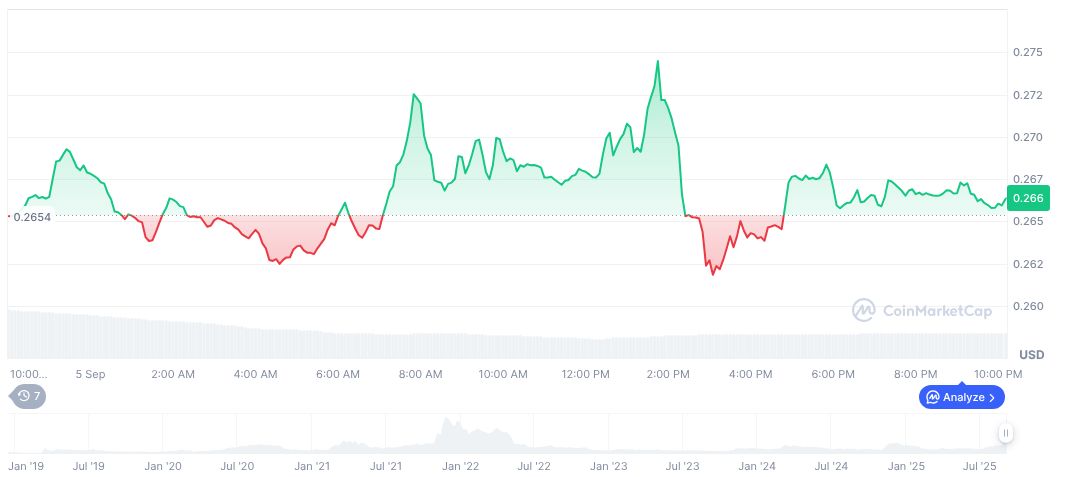Click the history clock icon badge showing 7
Image resolution: width=1072 pixels, height=477 pixels.
(28, 396)
